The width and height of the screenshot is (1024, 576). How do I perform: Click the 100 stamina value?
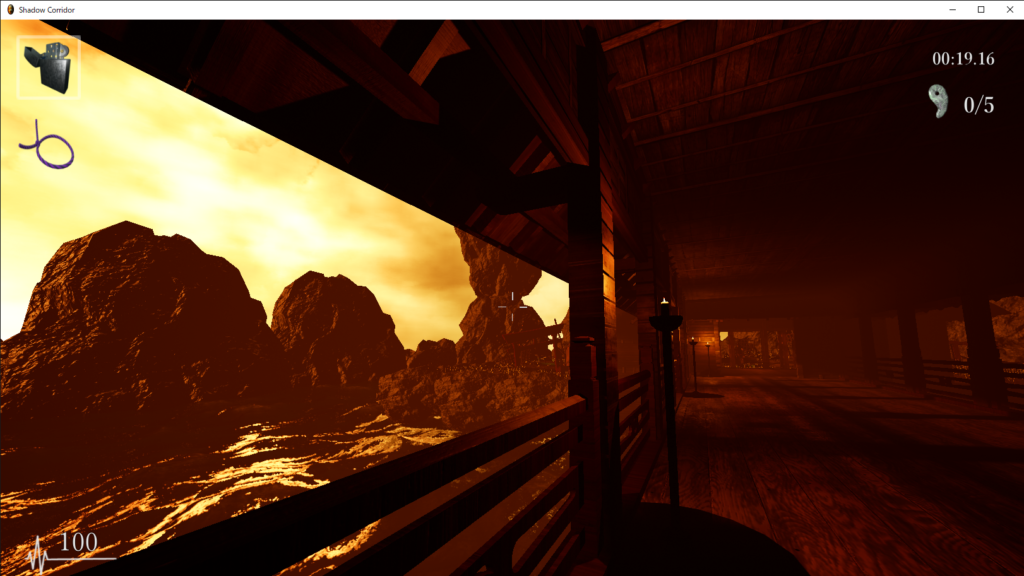[x=79, y=543]
